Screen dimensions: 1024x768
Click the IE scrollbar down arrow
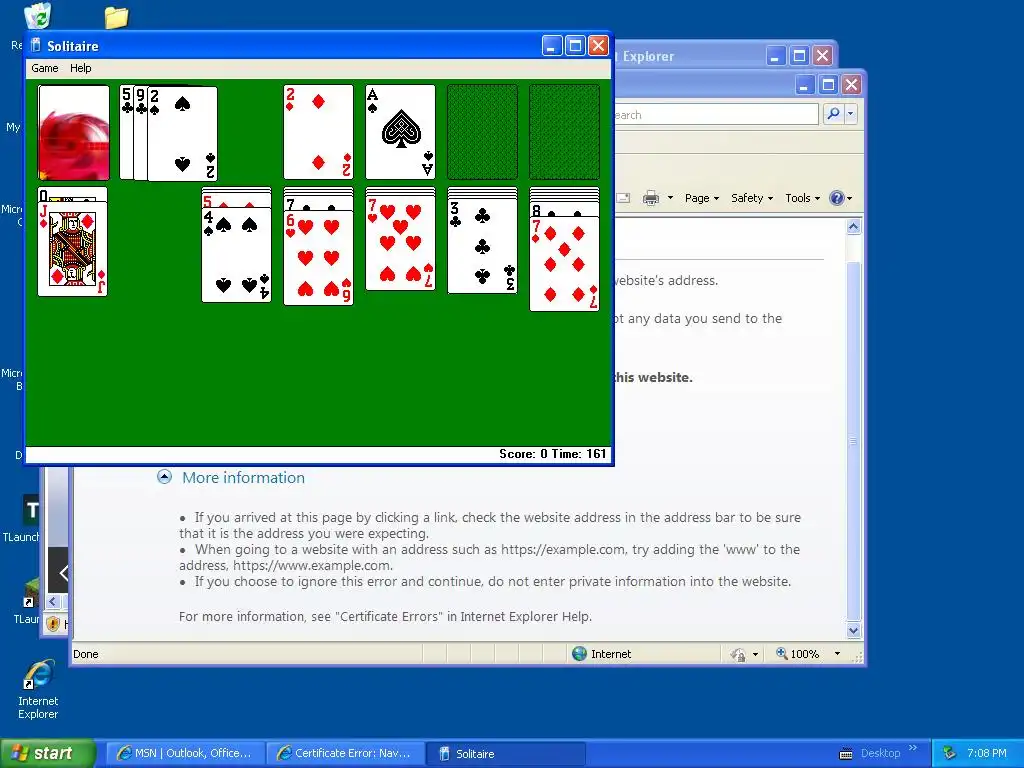point(854,631)
